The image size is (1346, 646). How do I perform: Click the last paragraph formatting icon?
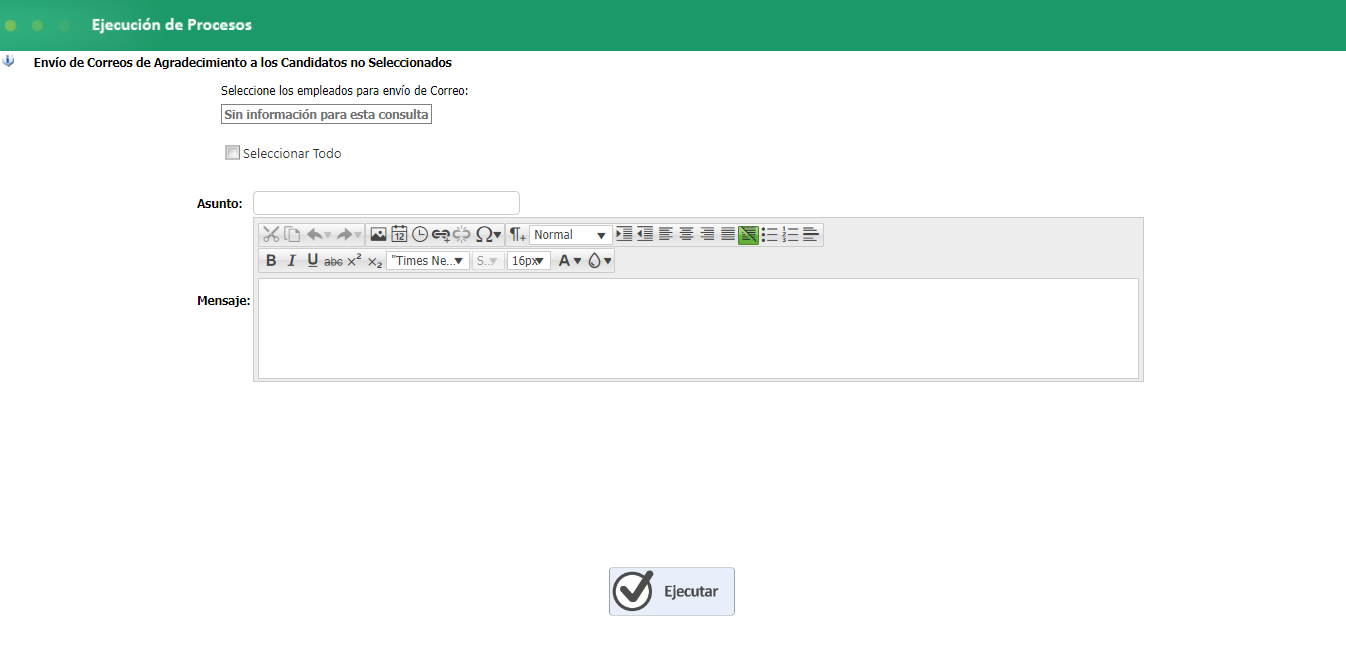click(811, 235)
